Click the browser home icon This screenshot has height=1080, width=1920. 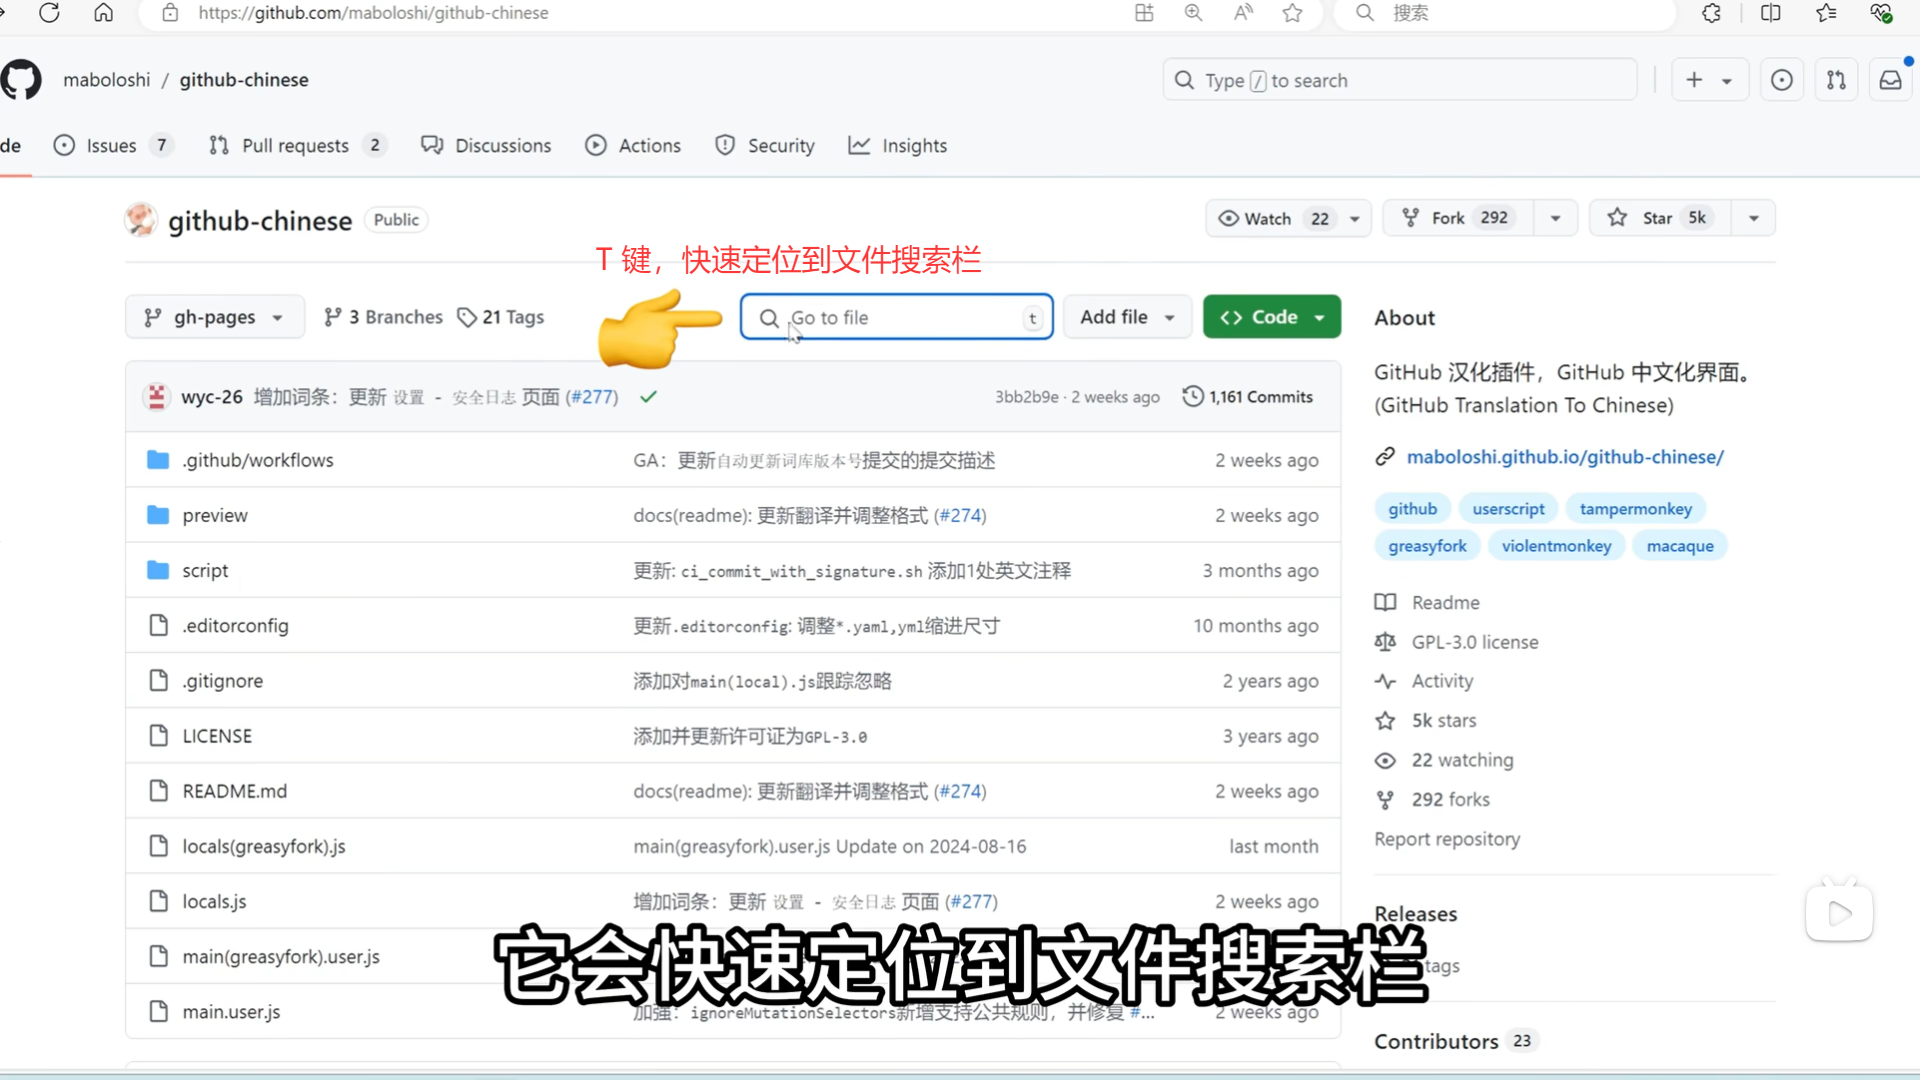103,13
